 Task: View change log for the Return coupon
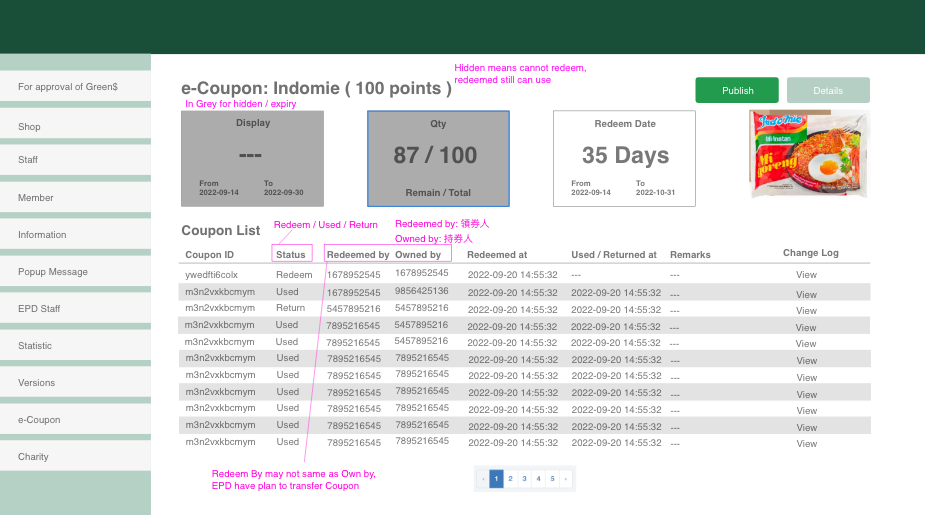click(806, 310)
